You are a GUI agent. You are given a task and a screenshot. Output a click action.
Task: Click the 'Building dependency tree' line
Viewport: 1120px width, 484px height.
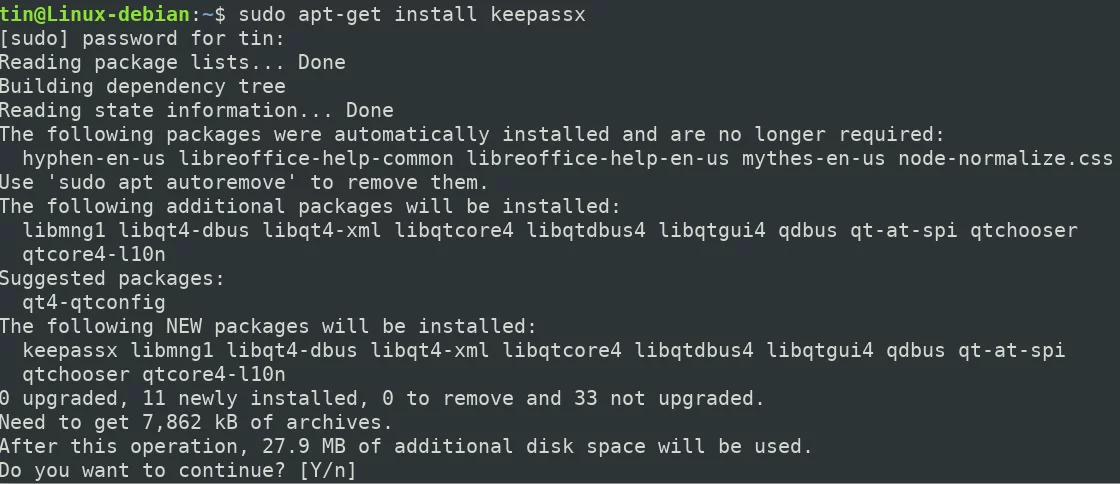click(143, 86)
